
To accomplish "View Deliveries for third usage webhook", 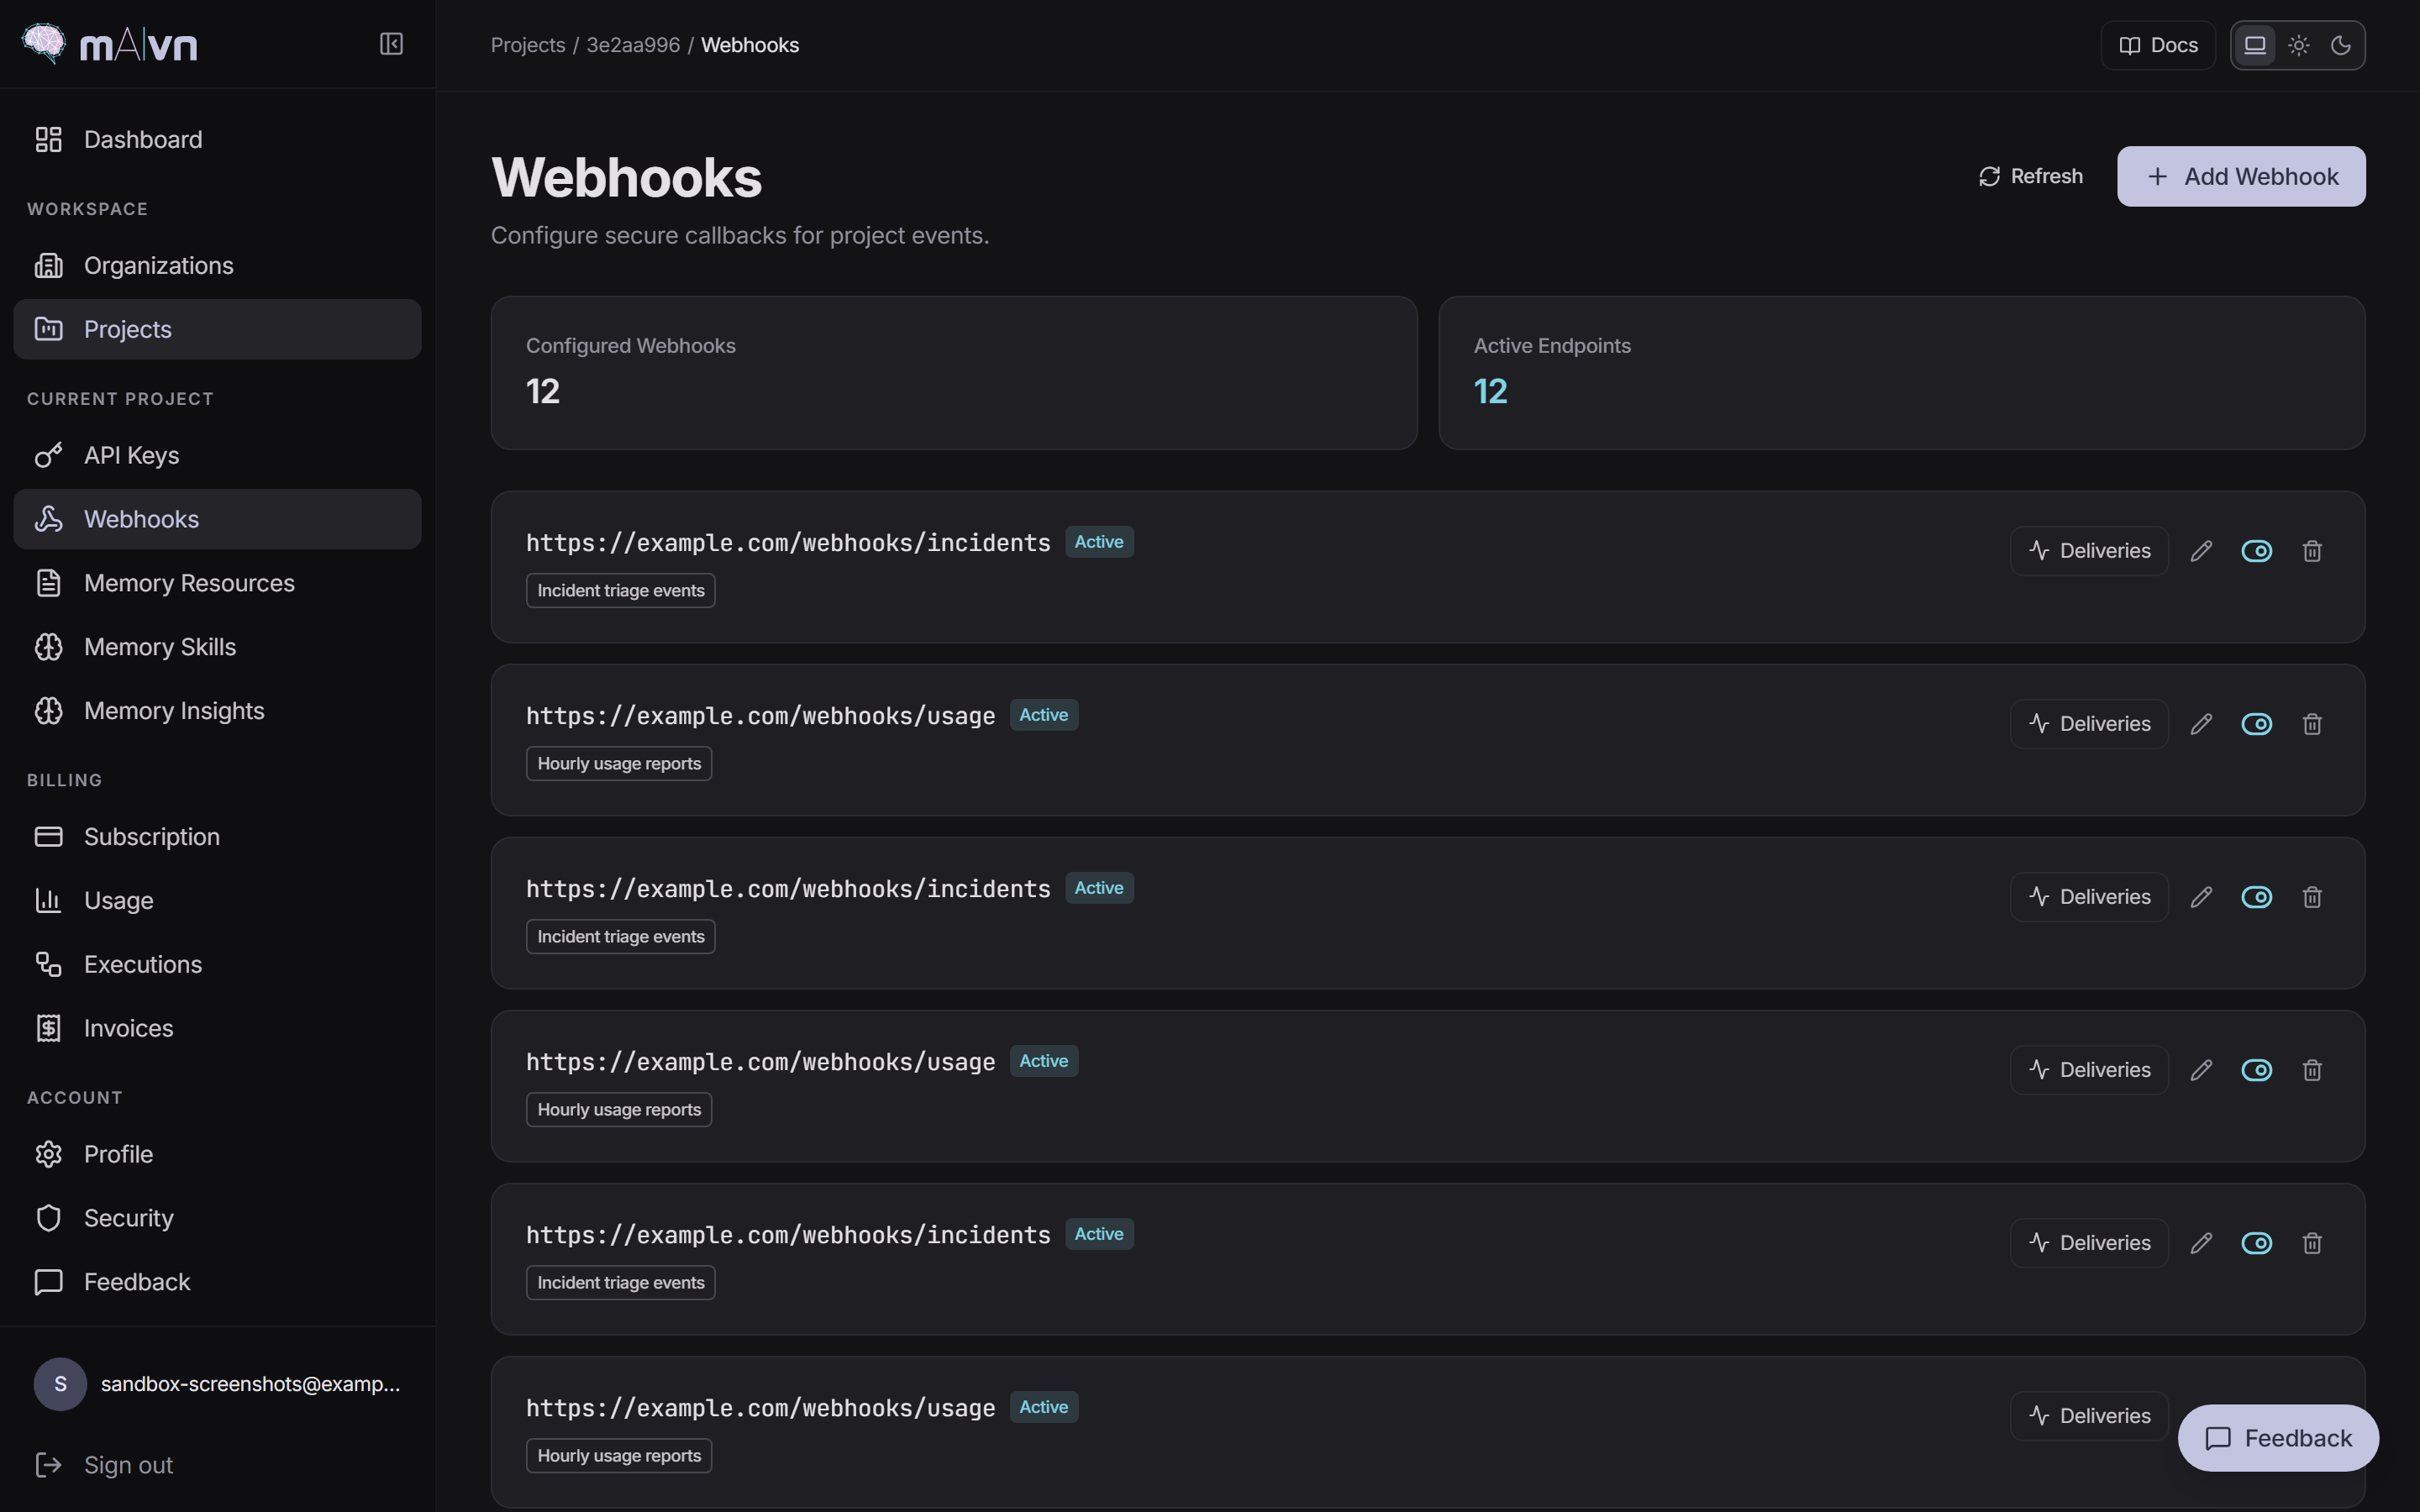I will pyautogui.click(x=2089, y=1416).
